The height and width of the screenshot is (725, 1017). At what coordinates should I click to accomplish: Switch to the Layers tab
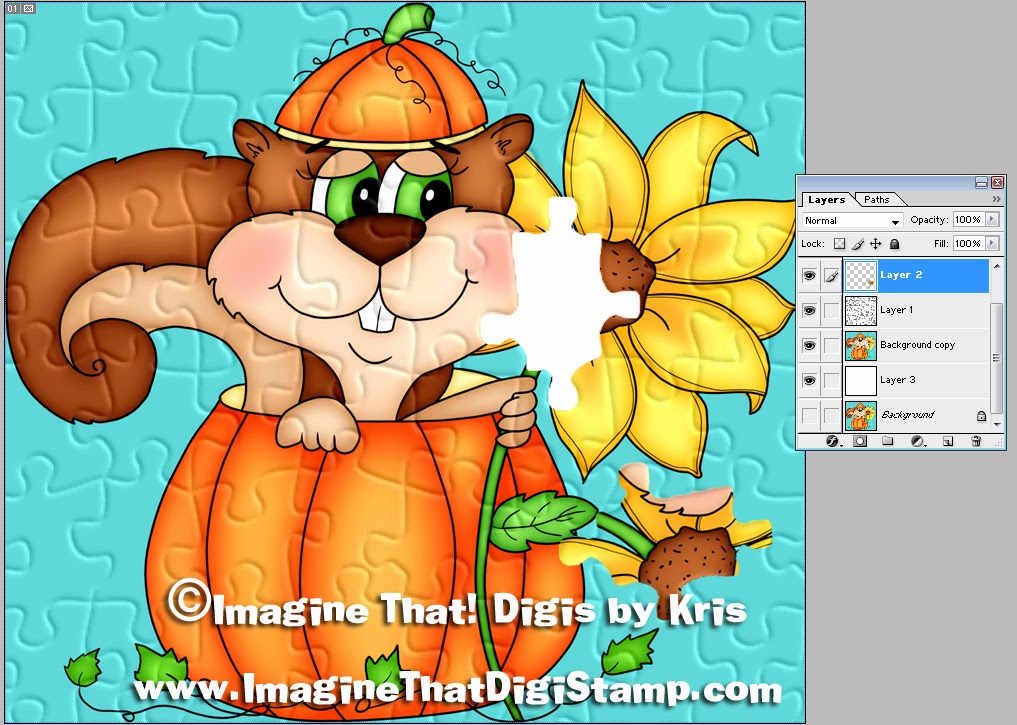tap(826, 200)
